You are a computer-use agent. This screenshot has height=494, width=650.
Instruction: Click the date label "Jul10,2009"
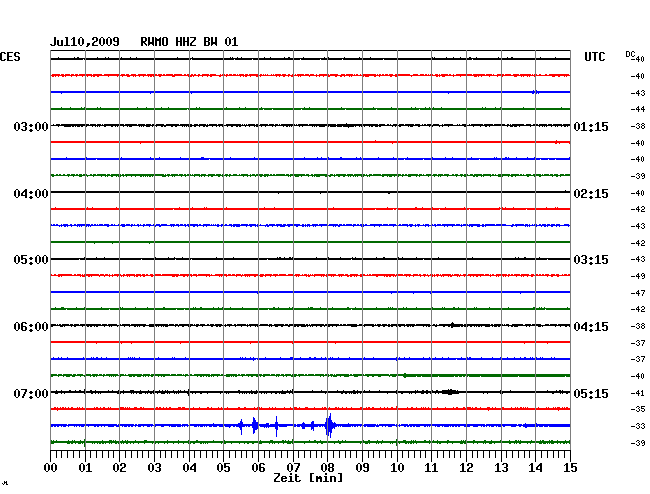pyautogui.click(x=85, y=42)
